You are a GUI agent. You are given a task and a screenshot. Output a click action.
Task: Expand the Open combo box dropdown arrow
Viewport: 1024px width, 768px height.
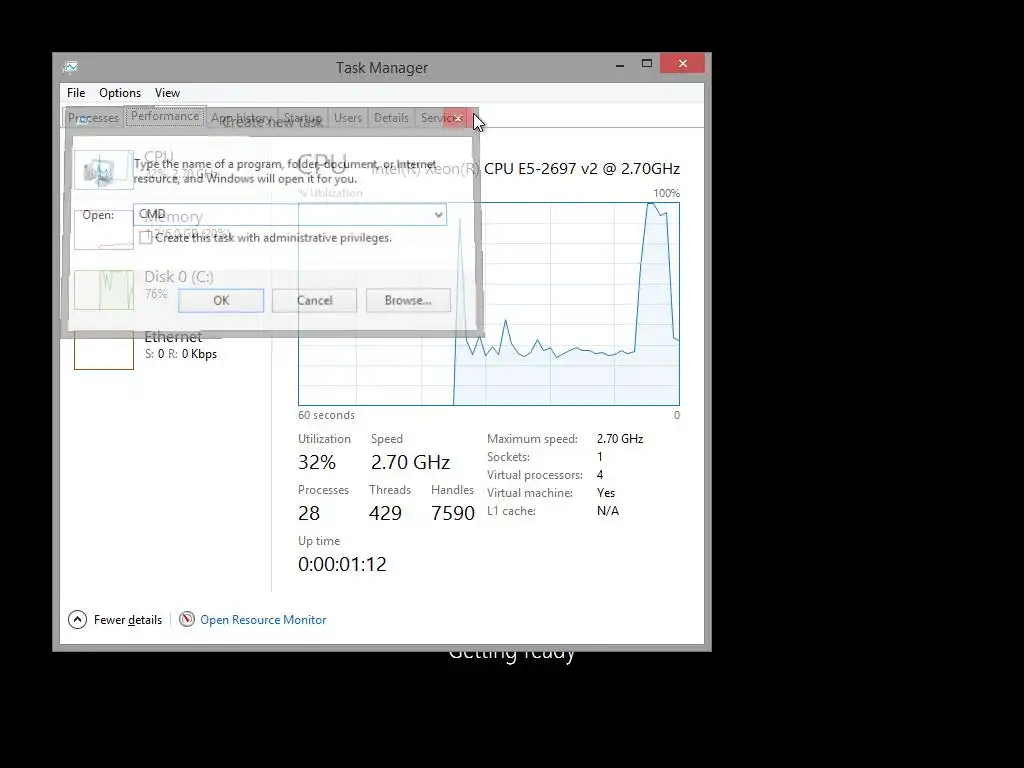pos(438,214)
